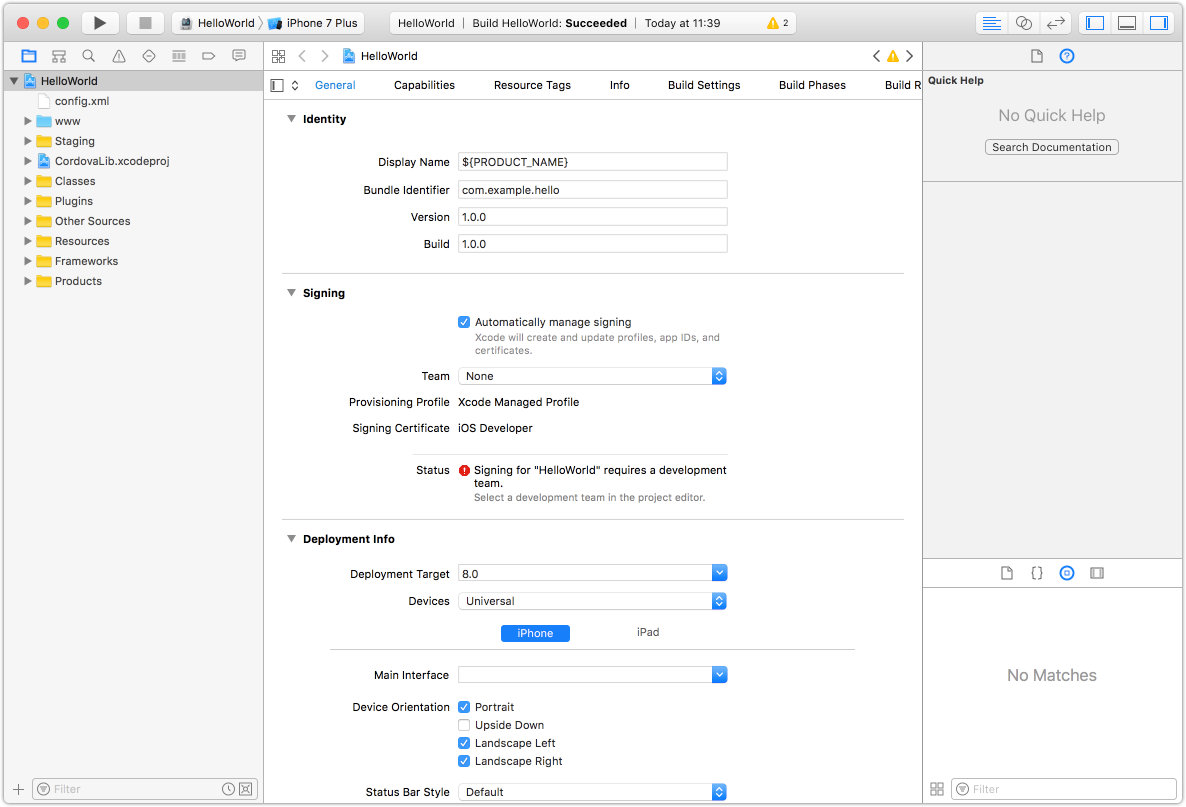1186x807 pixels.
Task: Show the object library circle icon
Action: coord(1066,573)
